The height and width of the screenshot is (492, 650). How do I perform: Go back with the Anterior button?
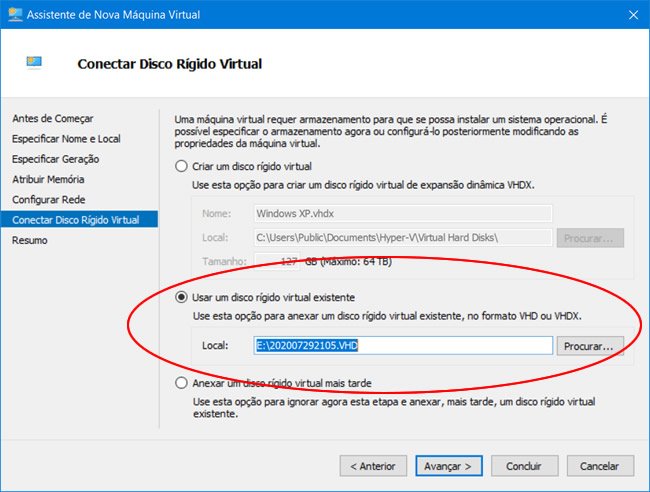coord(373,466)
